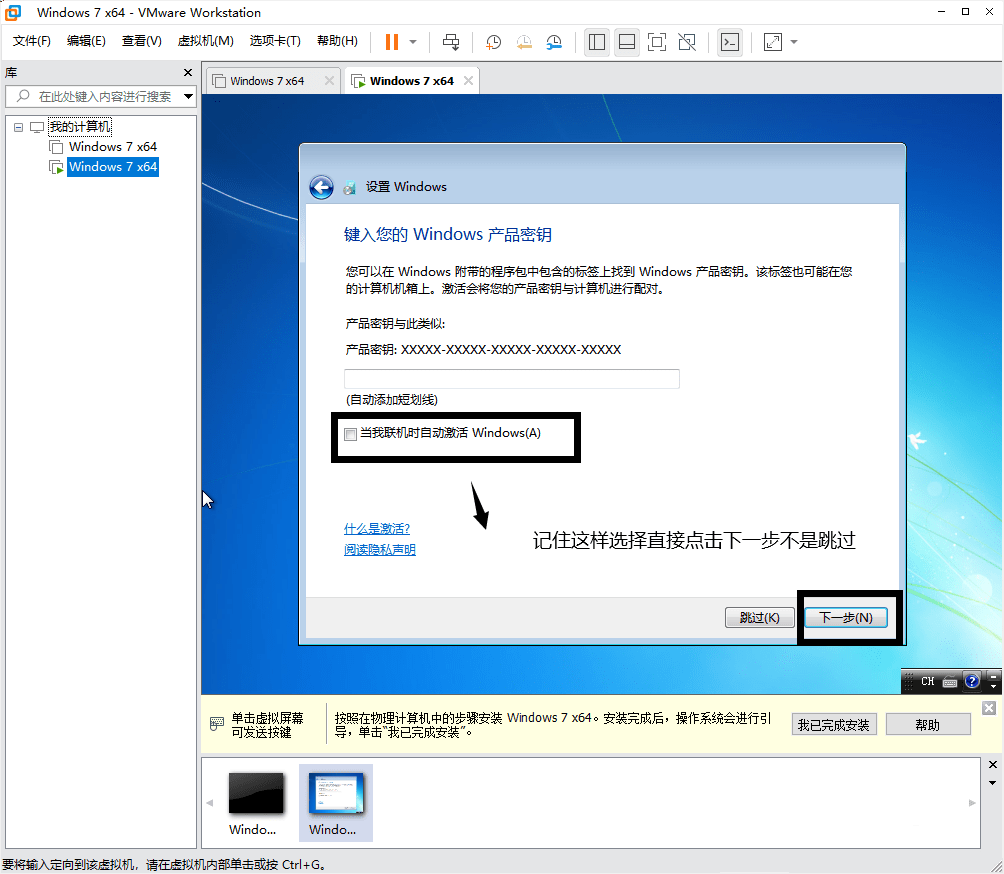
Task: Take a snapshot with the clock-plus icon
Action: [493, 42]
